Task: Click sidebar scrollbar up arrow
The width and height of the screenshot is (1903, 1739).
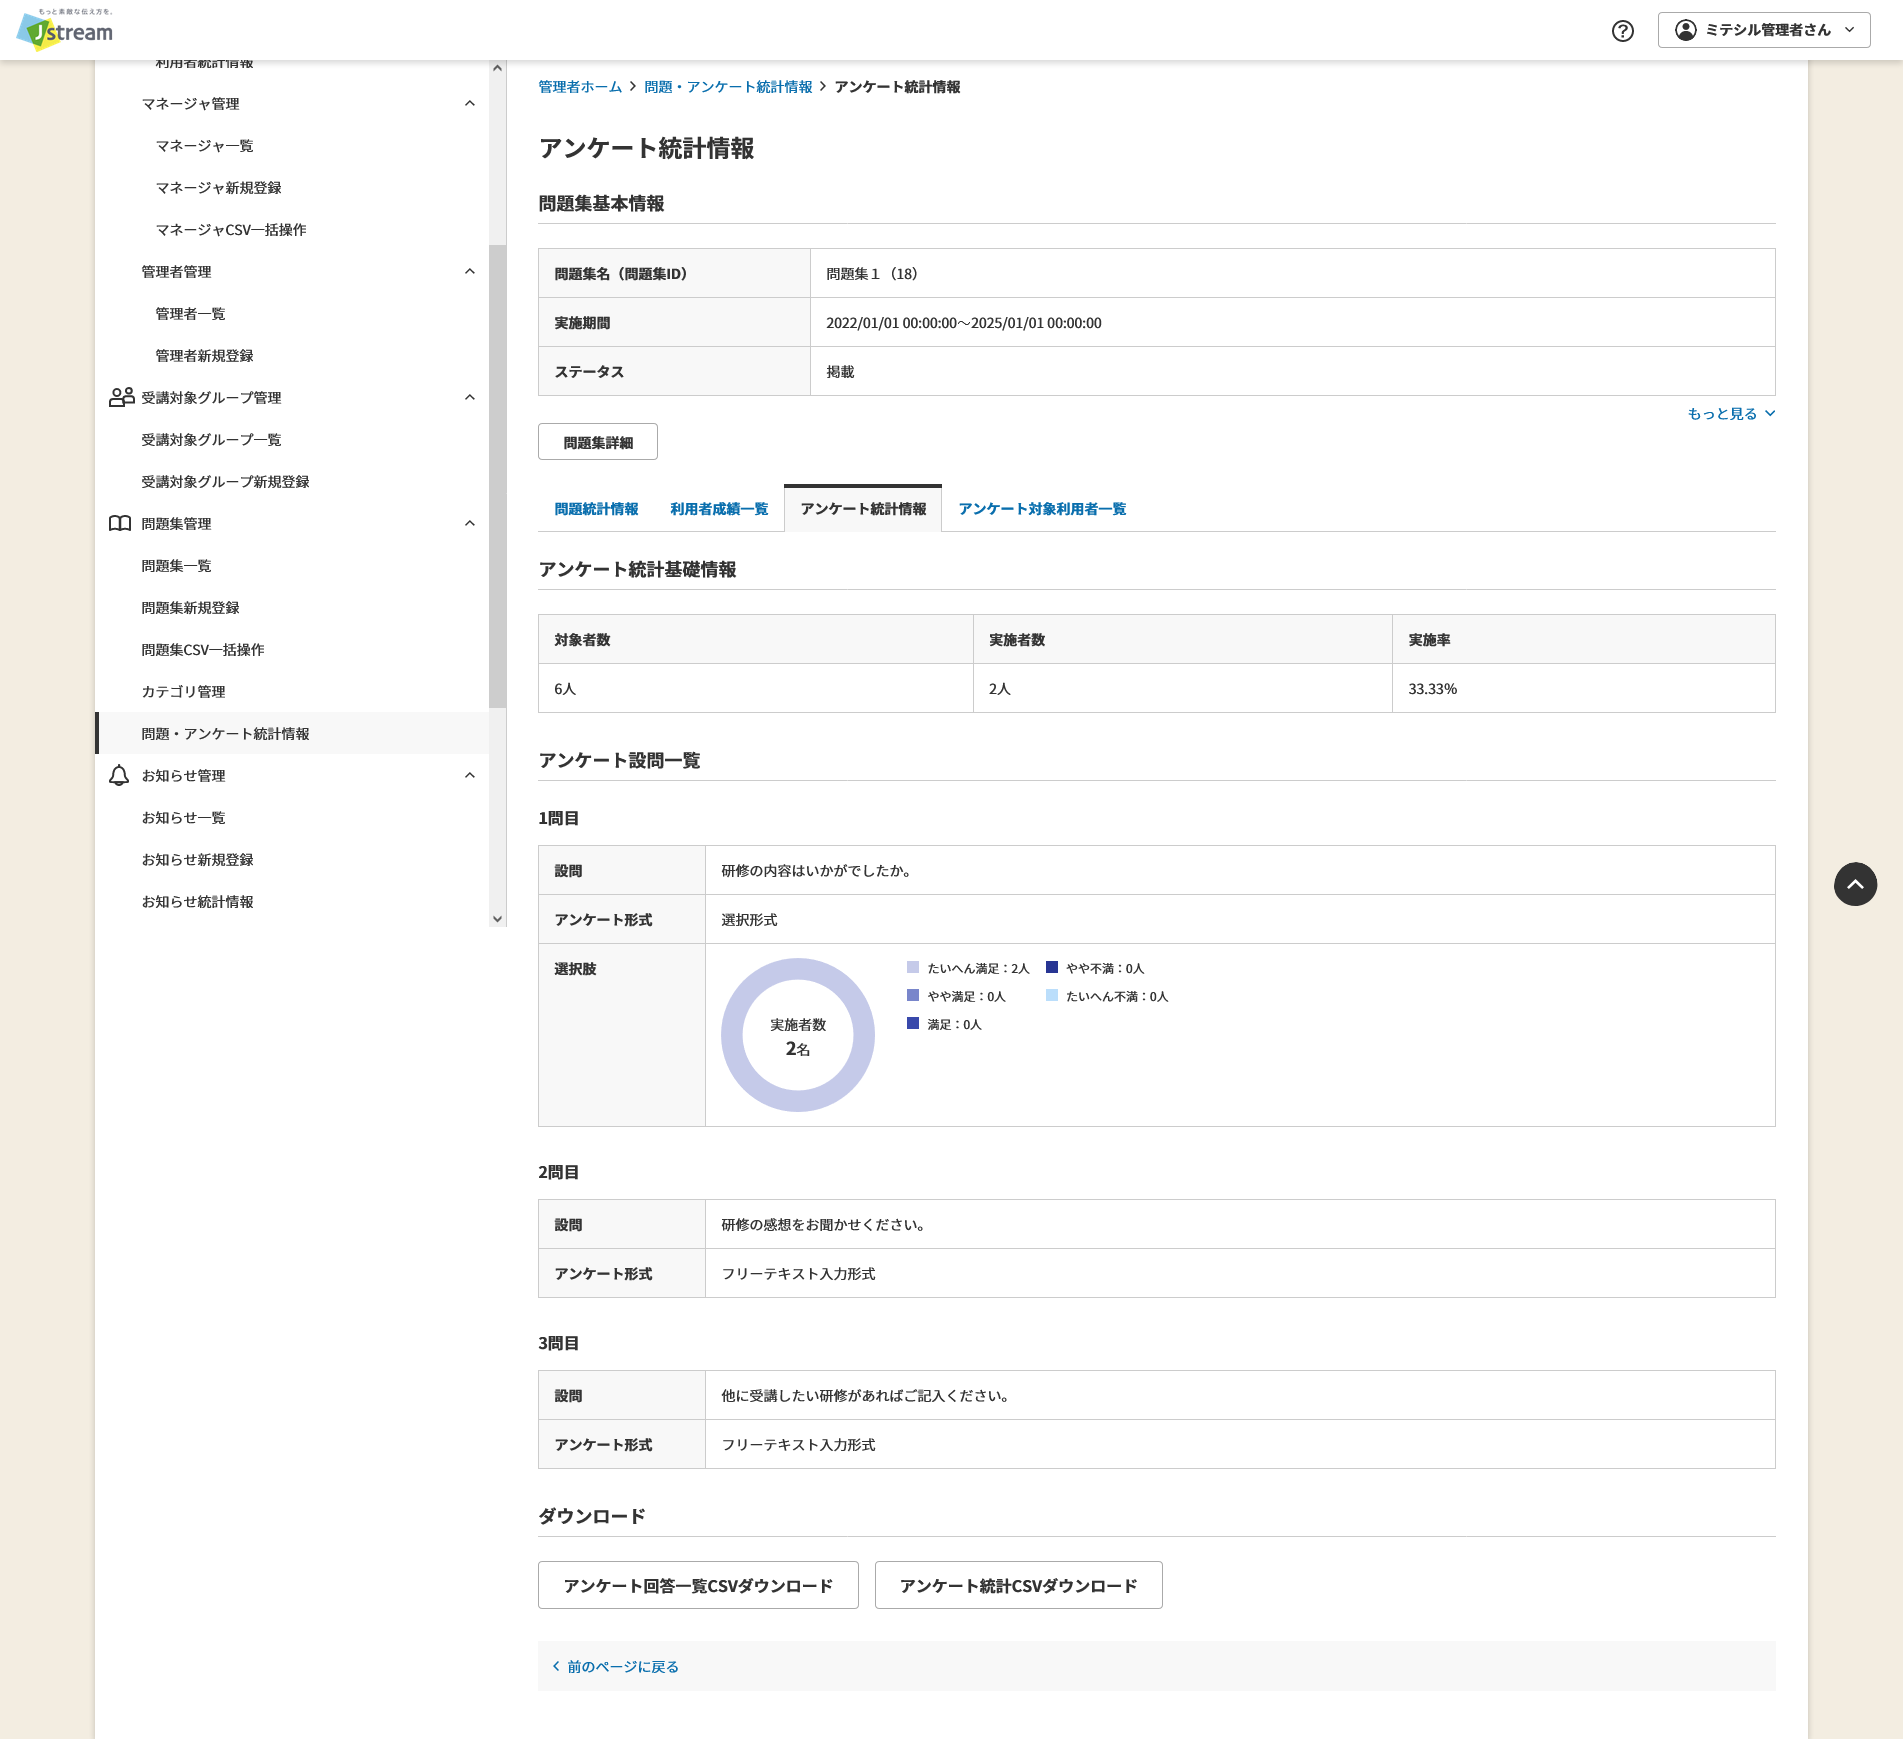Action: tap(497, 68)
